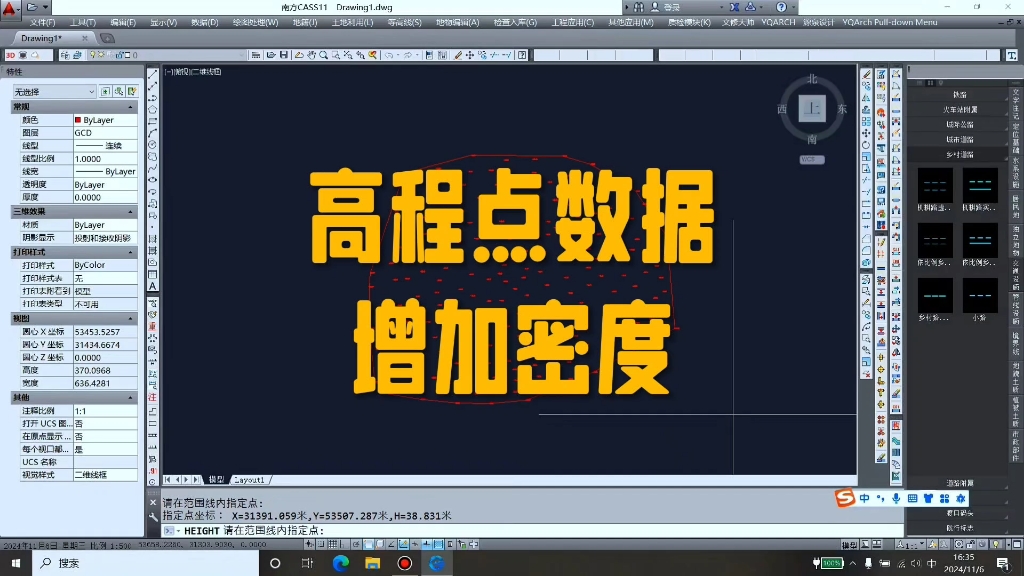Toggle grid display on the status bar

click(332, 545)
